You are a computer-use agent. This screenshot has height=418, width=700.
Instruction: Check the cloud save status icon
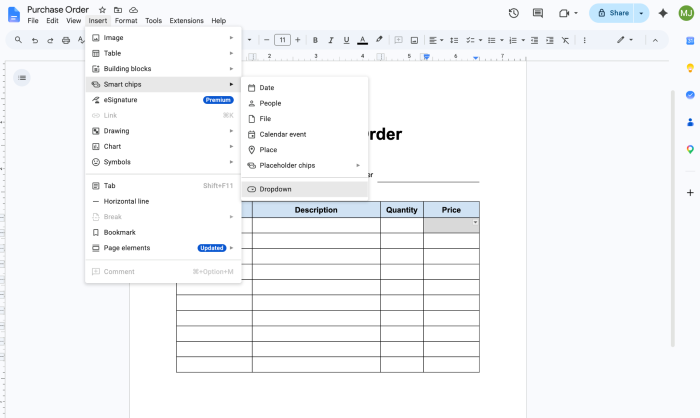click(x=133, y=10)
